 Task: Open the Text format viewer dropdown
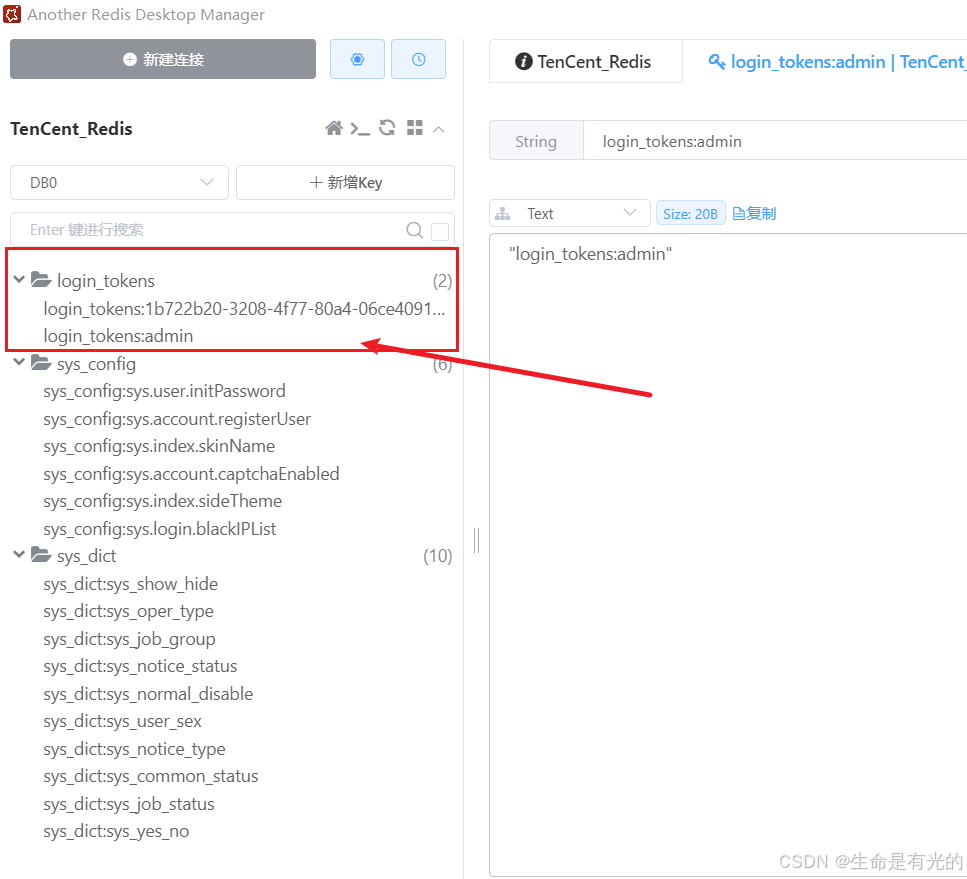tap(570, 213)
